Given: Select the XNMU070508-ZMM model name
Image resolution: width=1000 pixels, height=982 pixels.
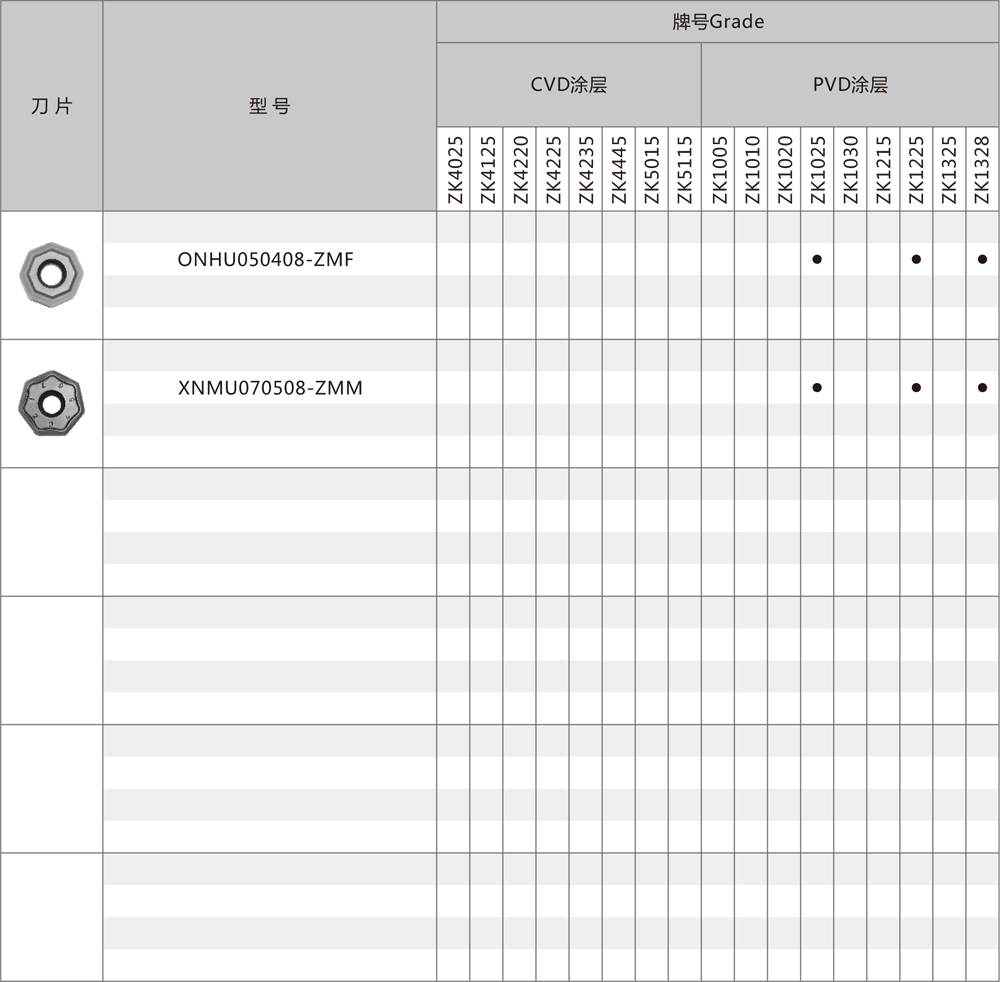Looking at the screenshot, I should pyautogui.click(x=270, y=388).
